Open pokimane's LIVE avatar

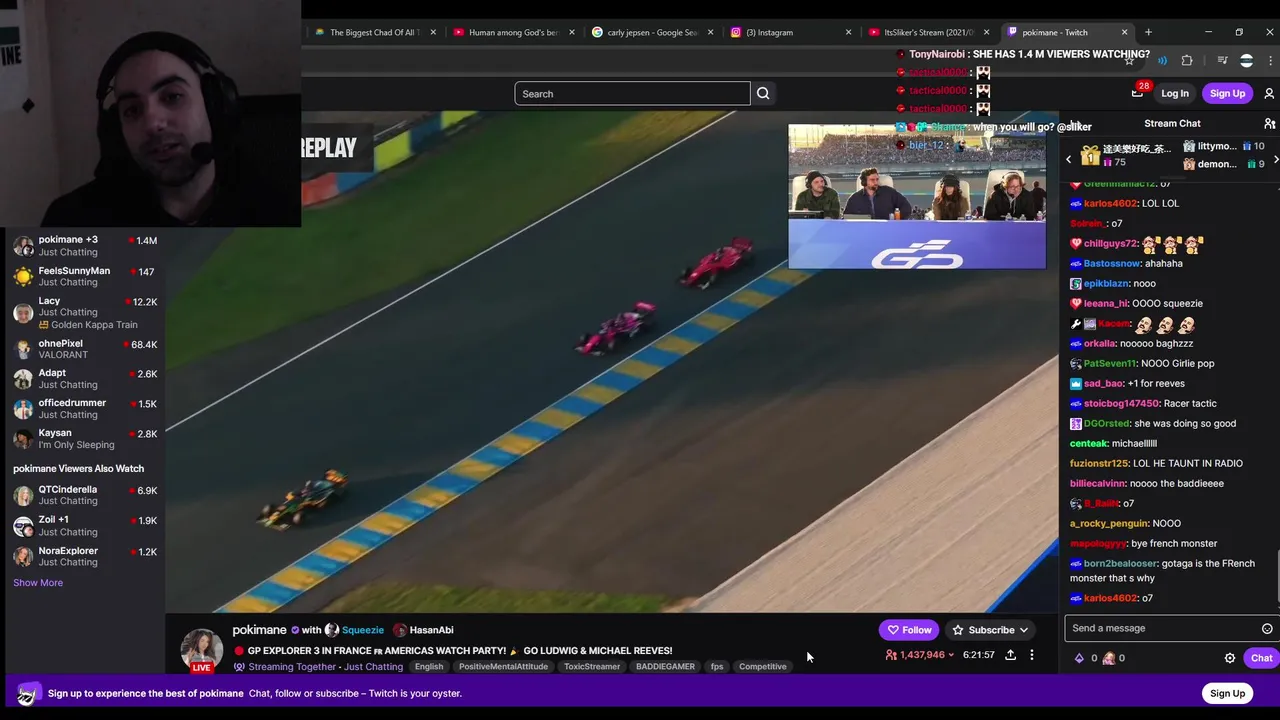(201, 650)
